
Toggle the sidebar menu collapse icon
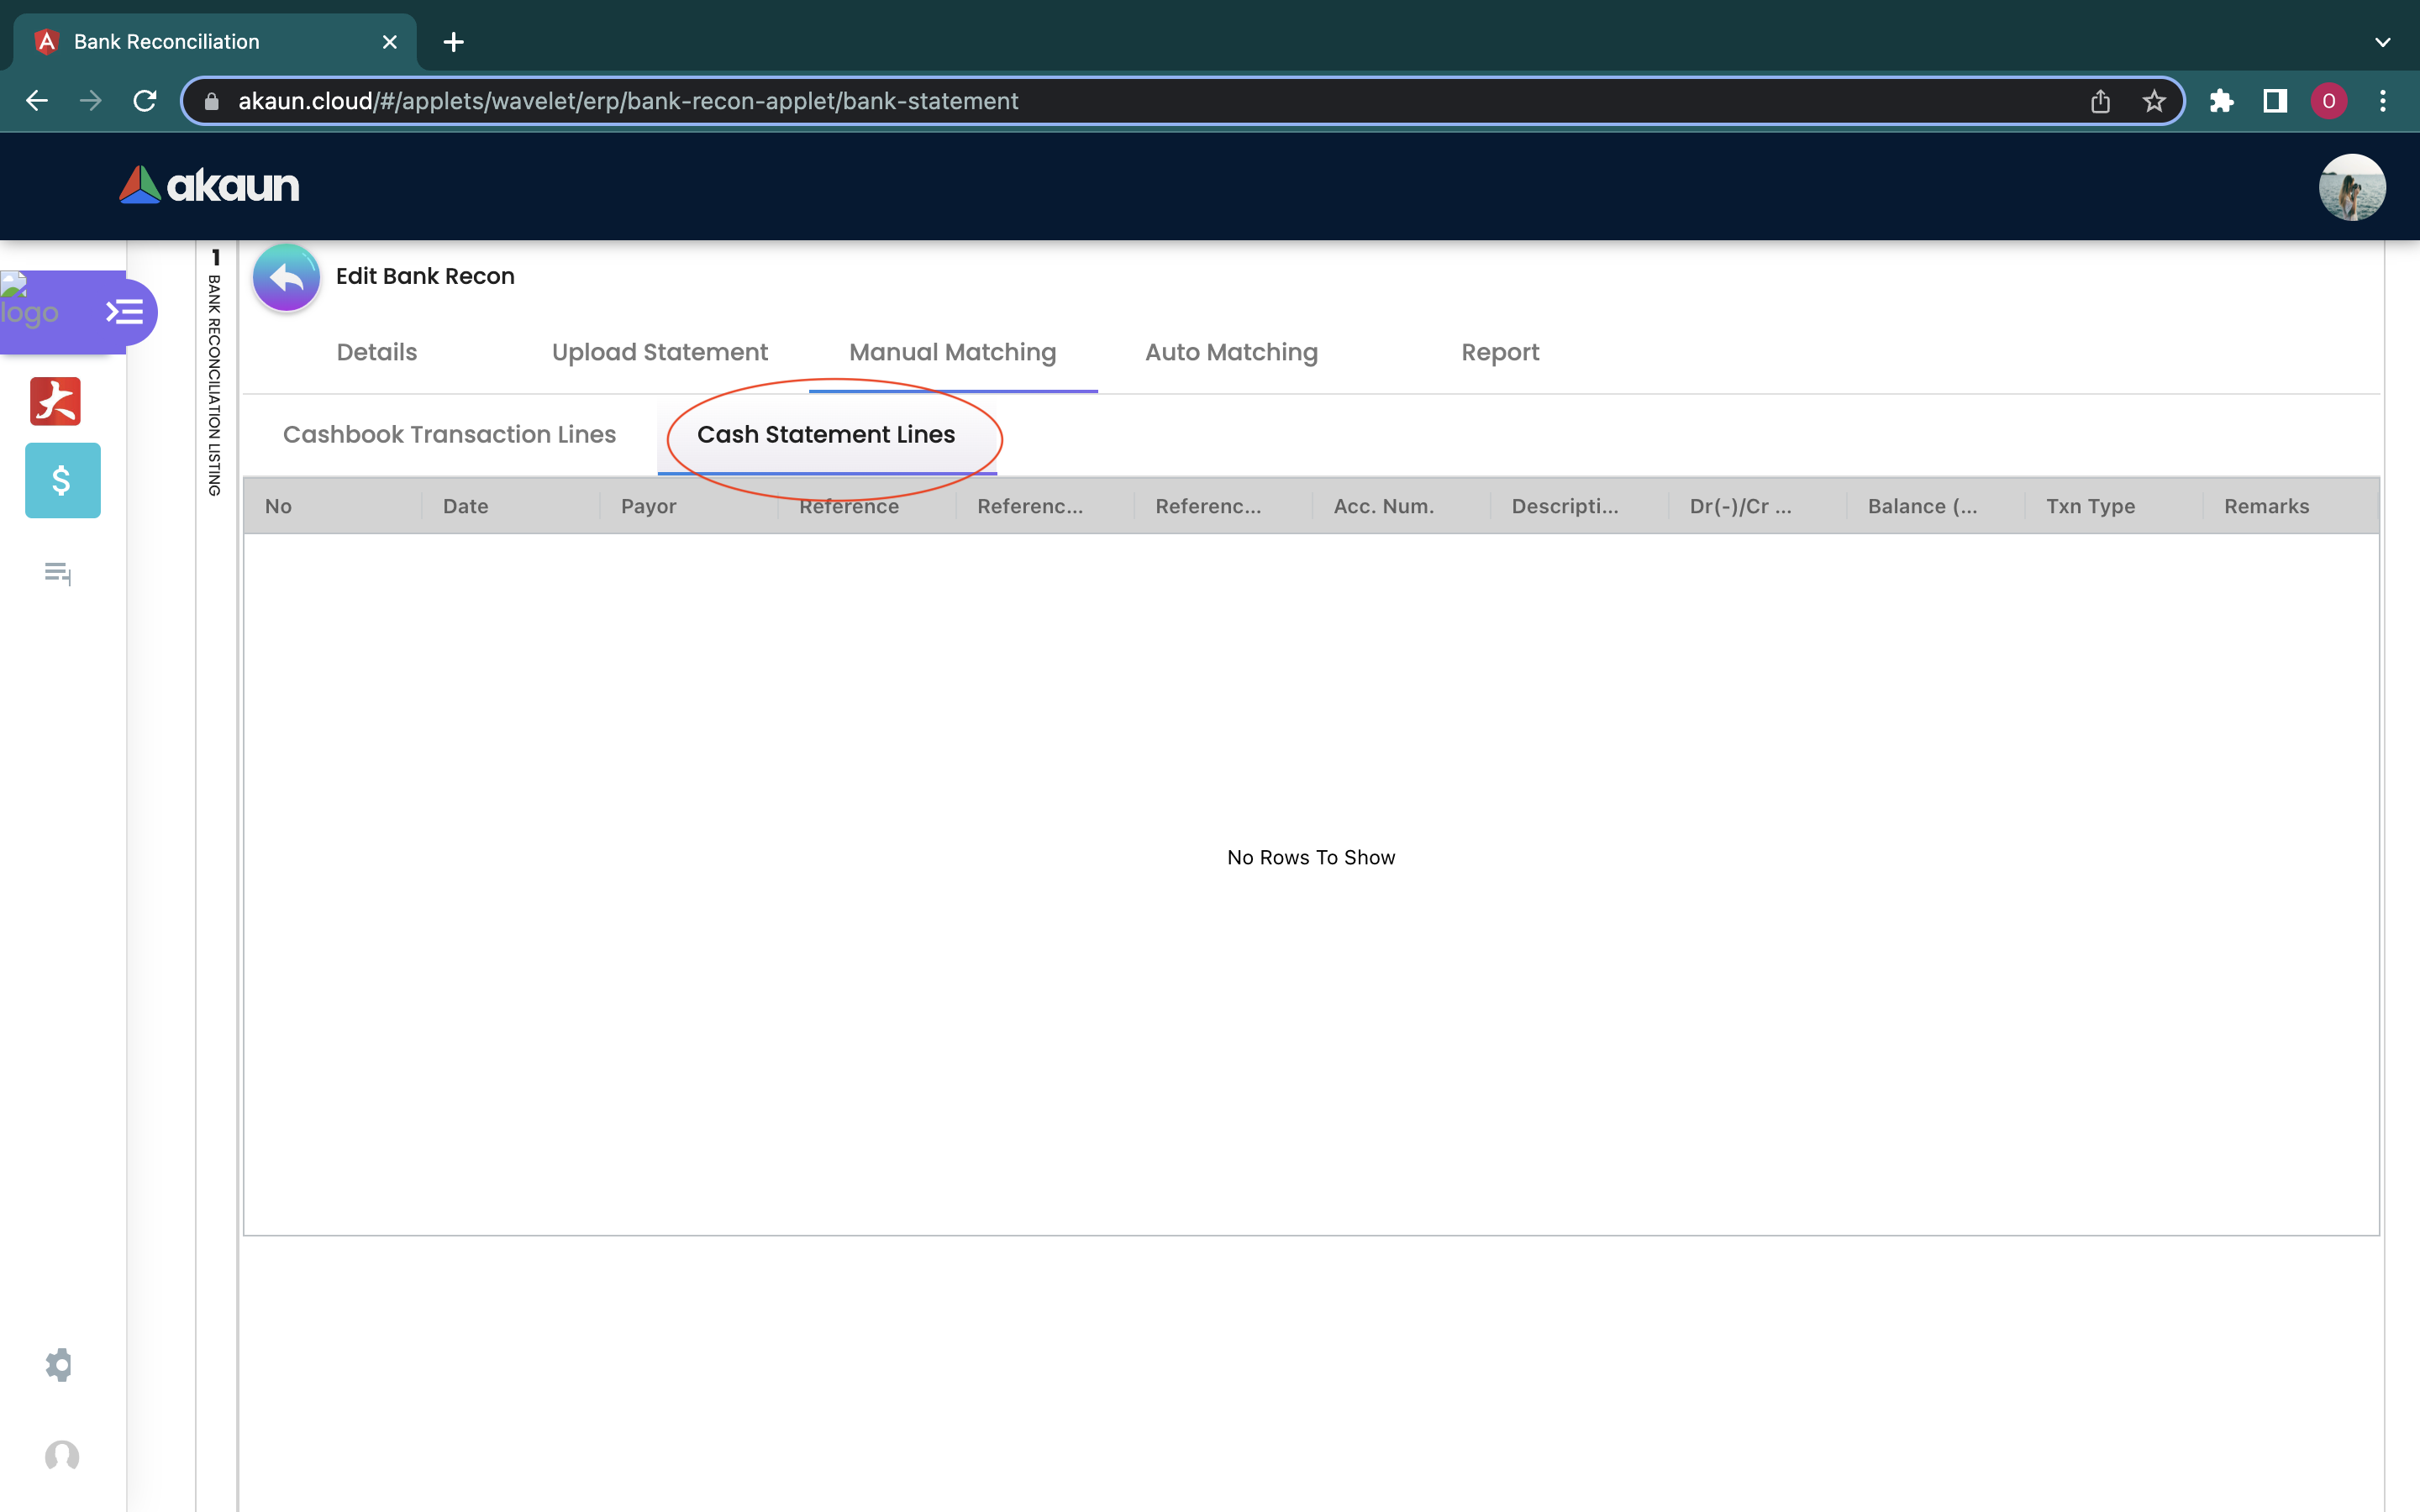pyautogui.click(x=125, y=312)
